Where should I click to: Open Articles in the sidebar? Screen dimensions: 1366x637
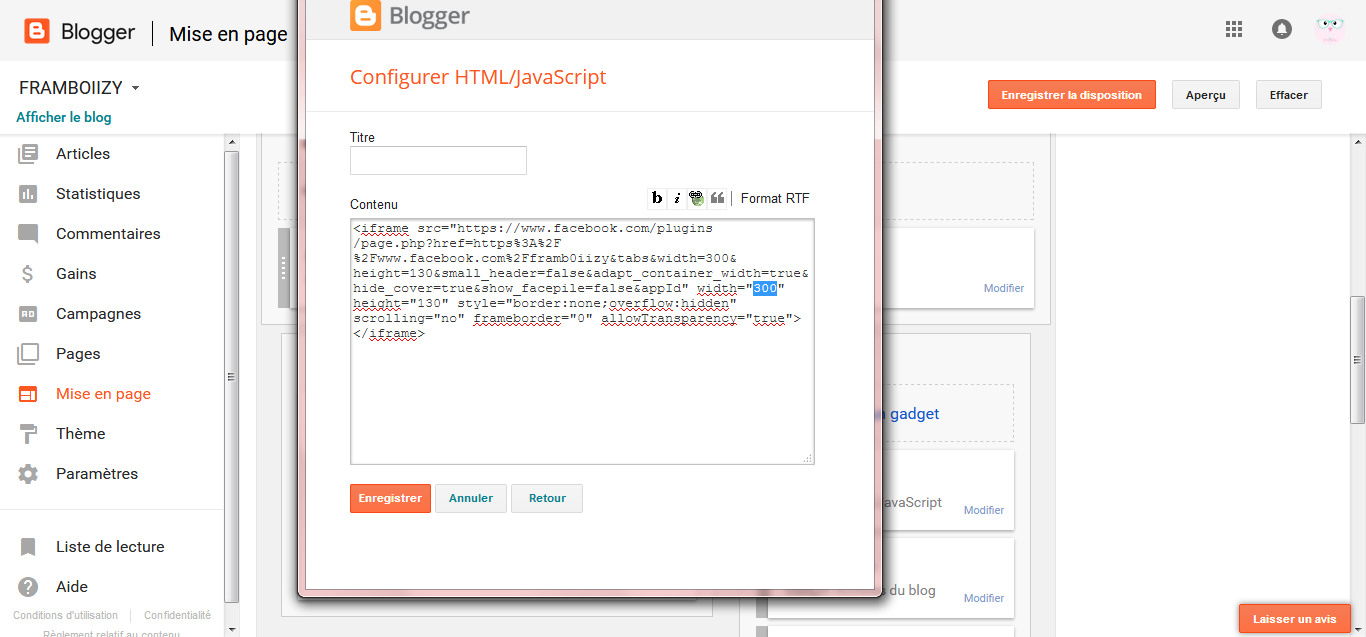tap(83, 154)
